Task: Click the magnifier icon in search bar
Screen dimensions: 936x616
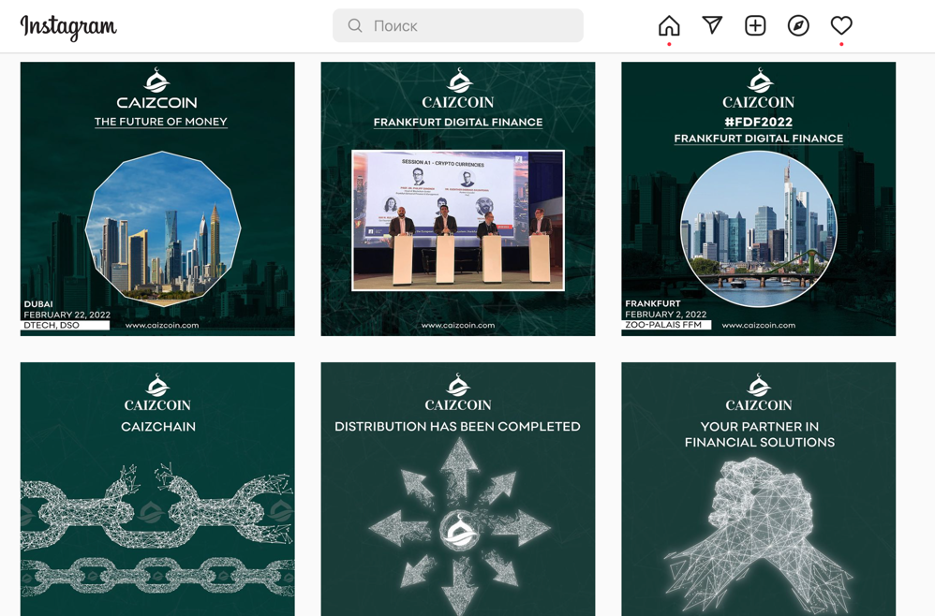Action: 355,26
